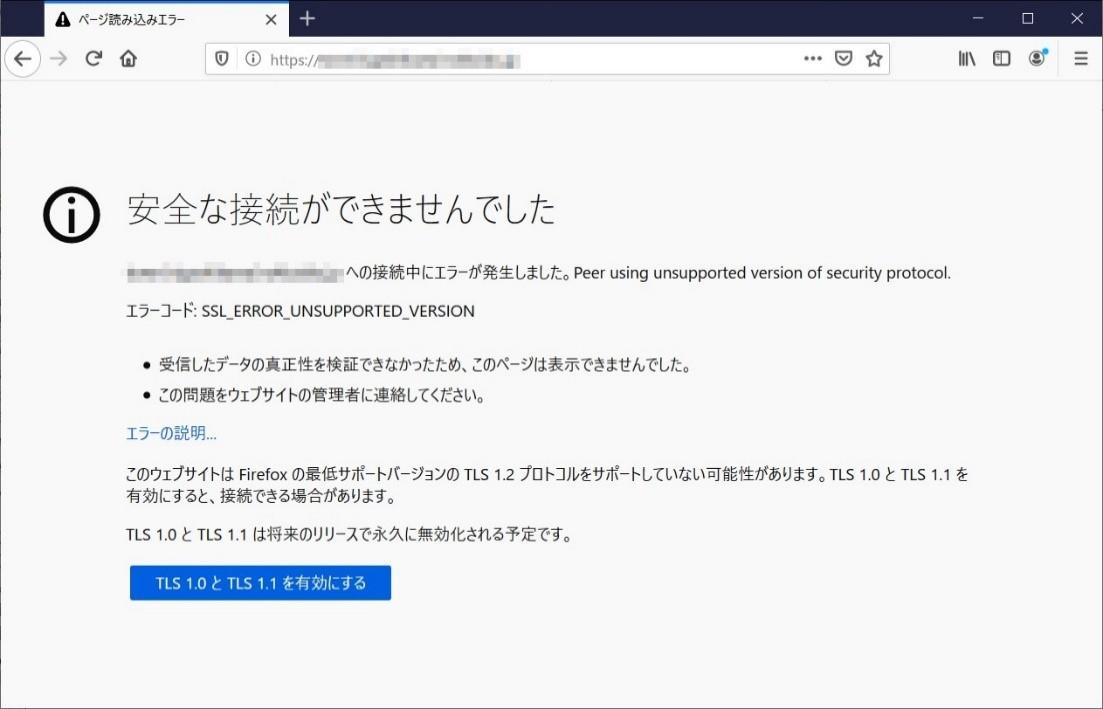1103x709 pixels.
Task: Select the ページ読み込みエラー tab
Action: pos(150,19)
